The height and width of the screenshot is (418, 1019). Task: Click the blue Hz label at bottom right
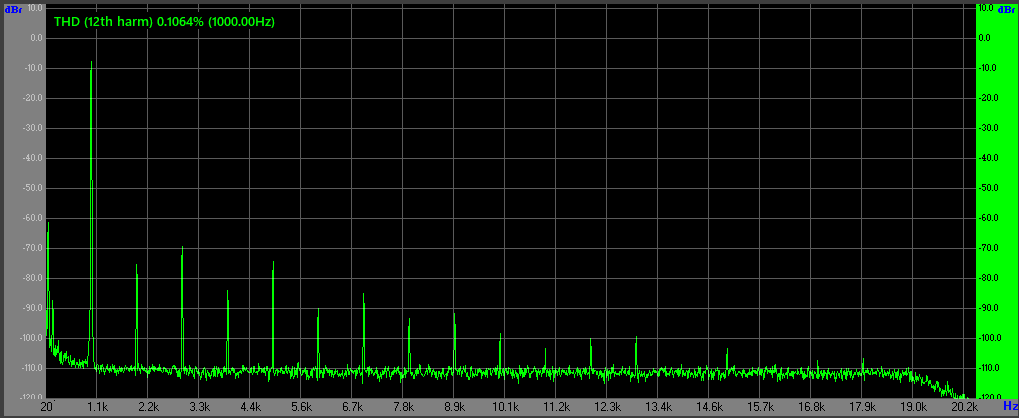pos(1009,407)
